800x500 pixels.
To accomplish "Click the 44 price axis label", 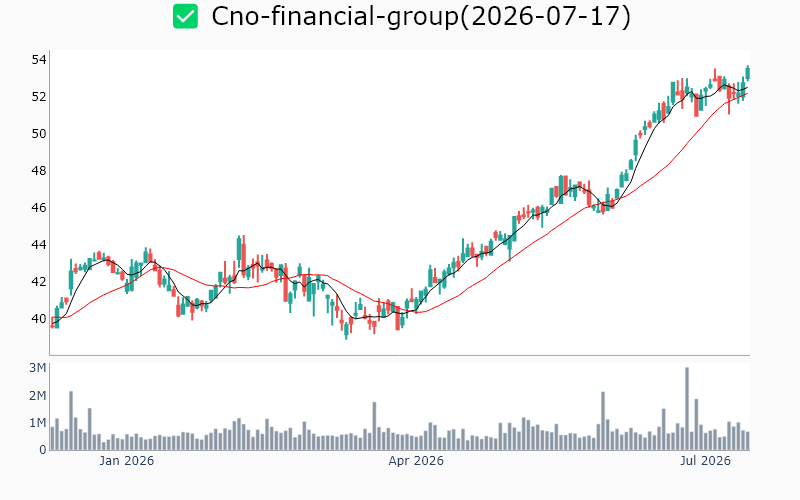I will [39, 244].
